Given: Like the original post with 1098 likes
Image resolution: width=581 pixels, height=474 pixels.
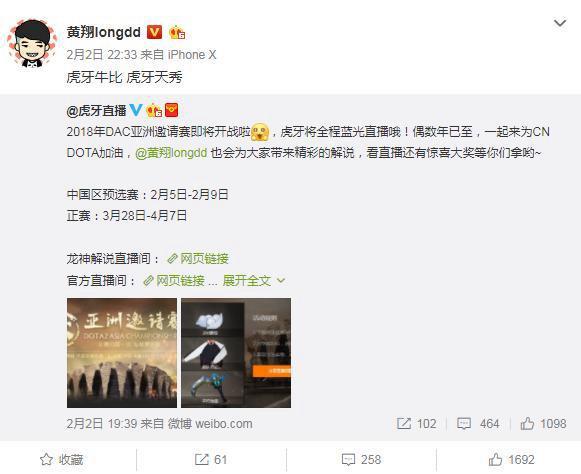Looking at the screenshot, I should pyautogui.click(x=543, y=424).
